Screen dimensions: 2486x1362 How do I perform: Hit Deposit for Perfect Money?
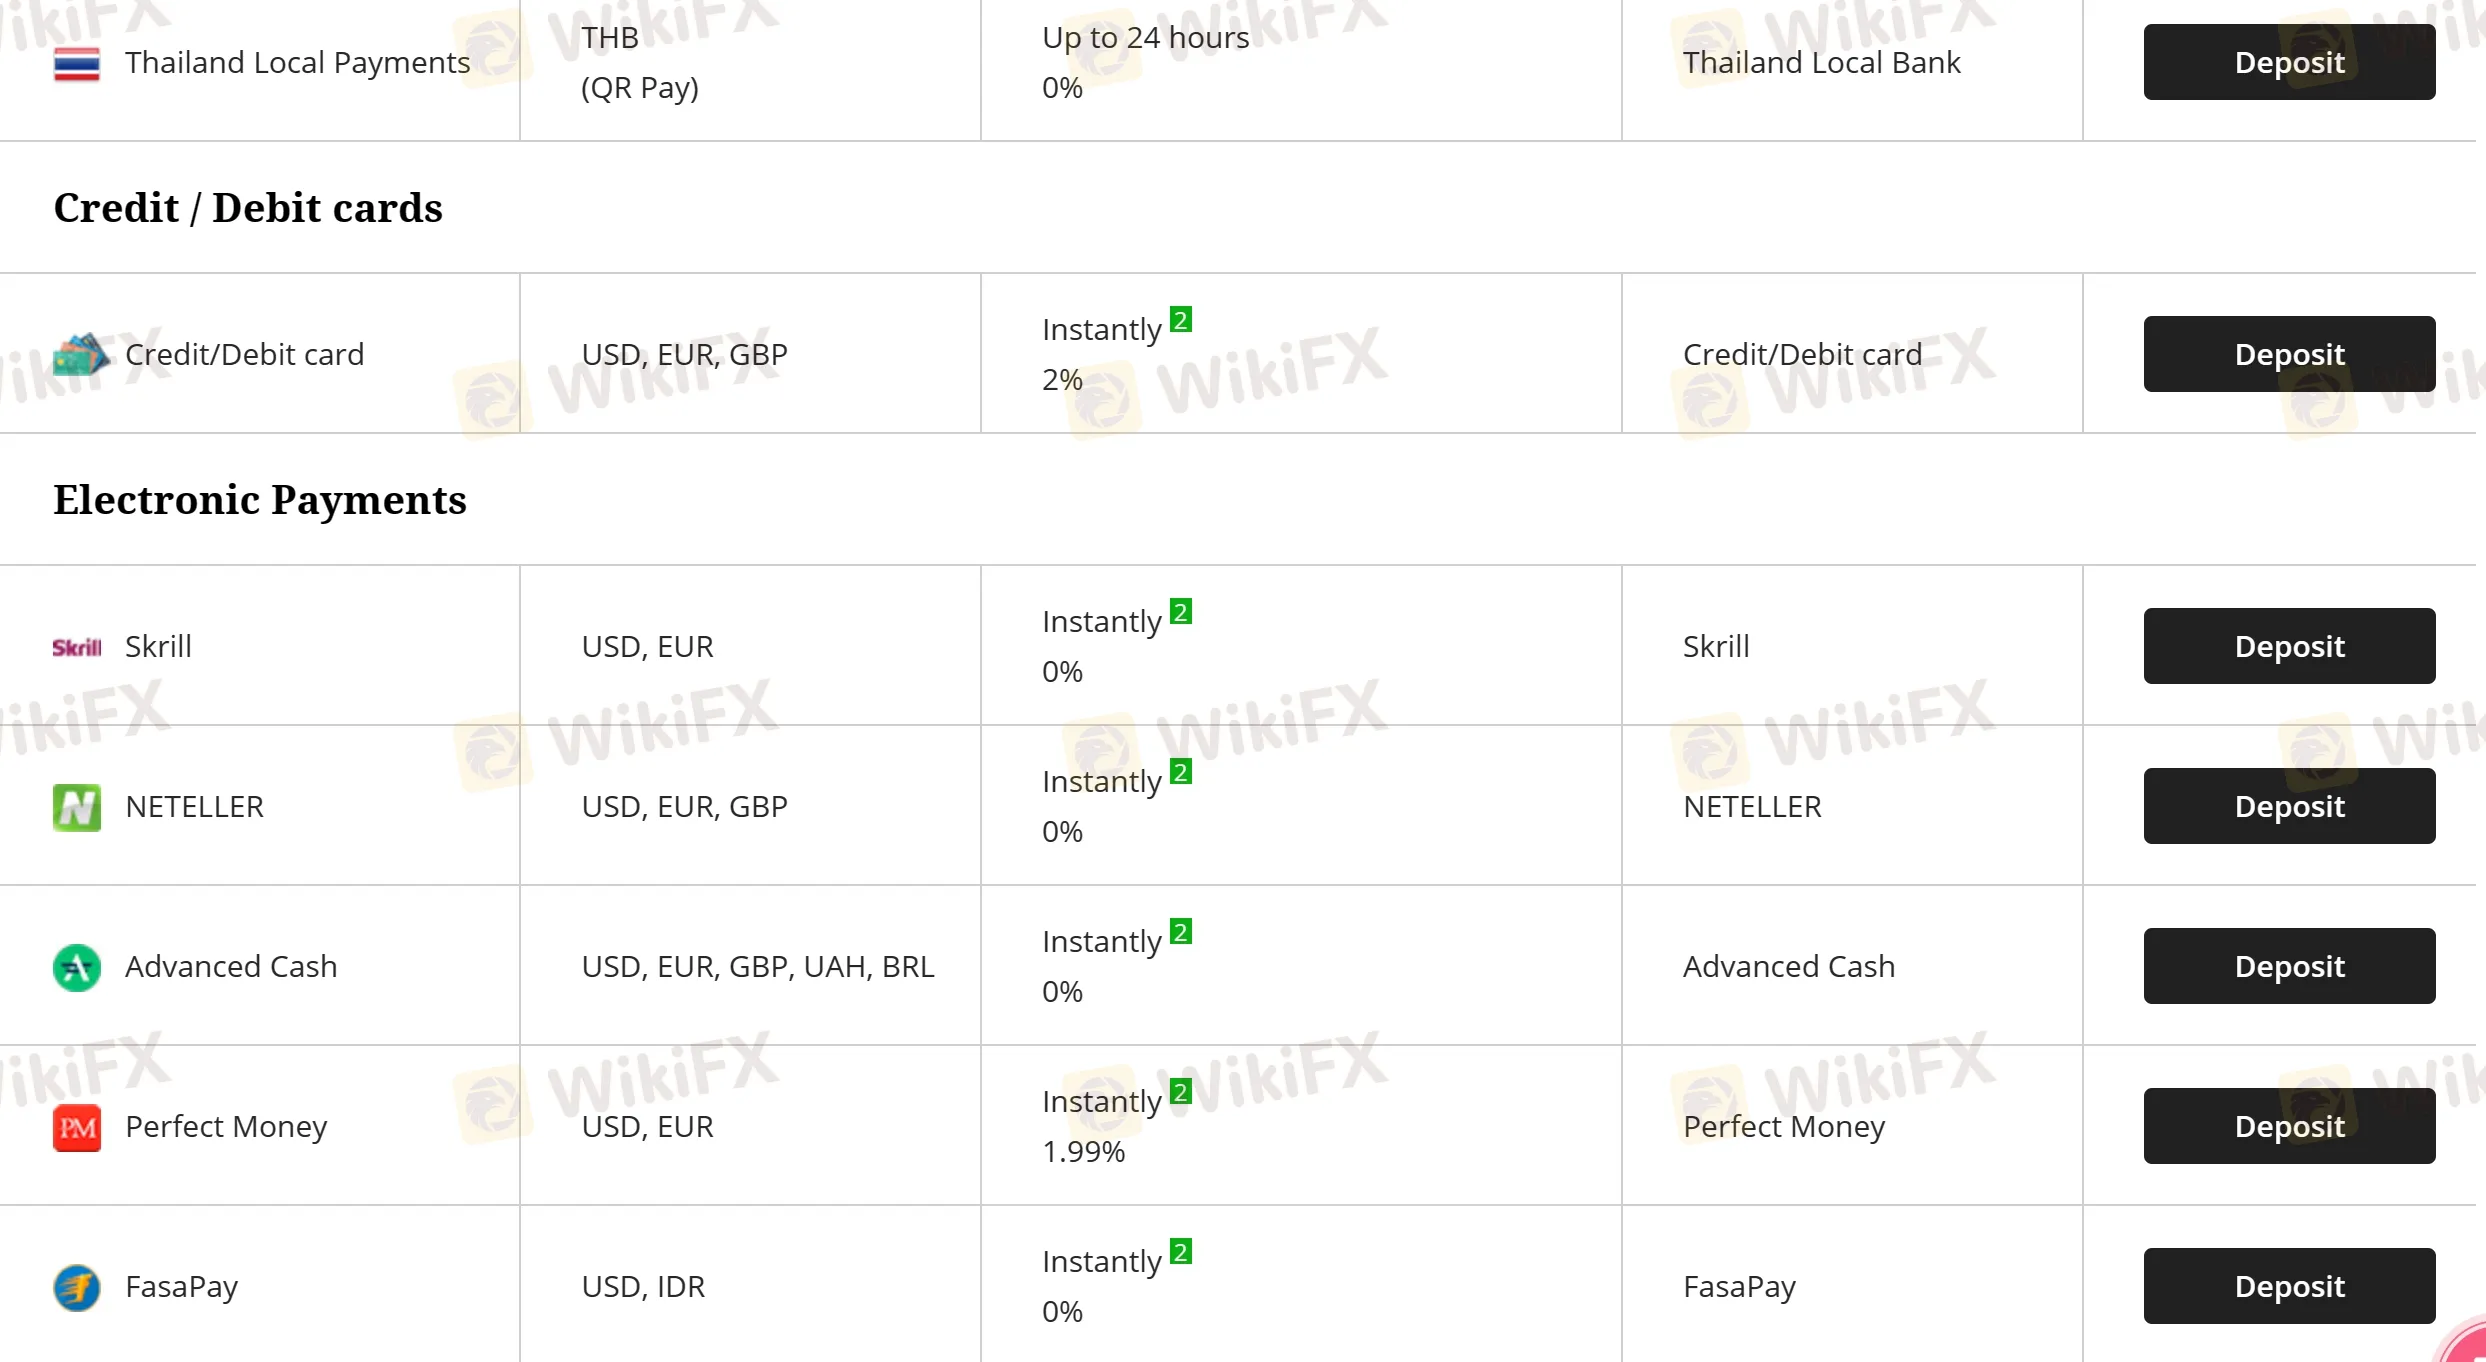click(x=2289, y=1126)
